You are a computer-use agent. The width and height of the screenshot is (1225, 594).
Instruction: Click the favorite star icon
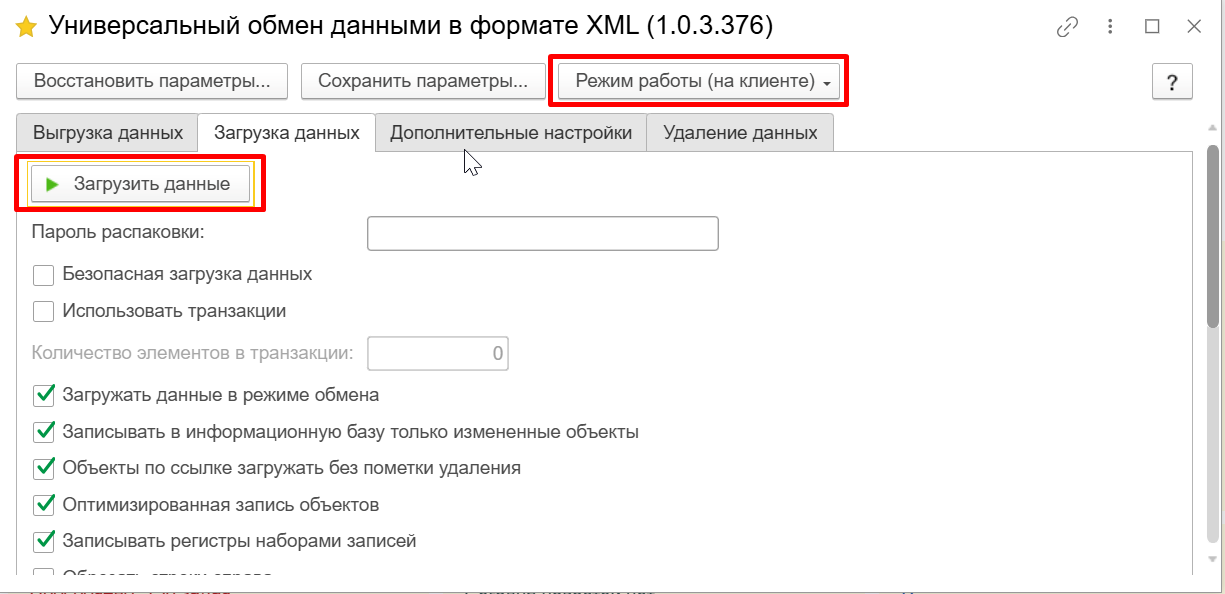pos(26,26)
